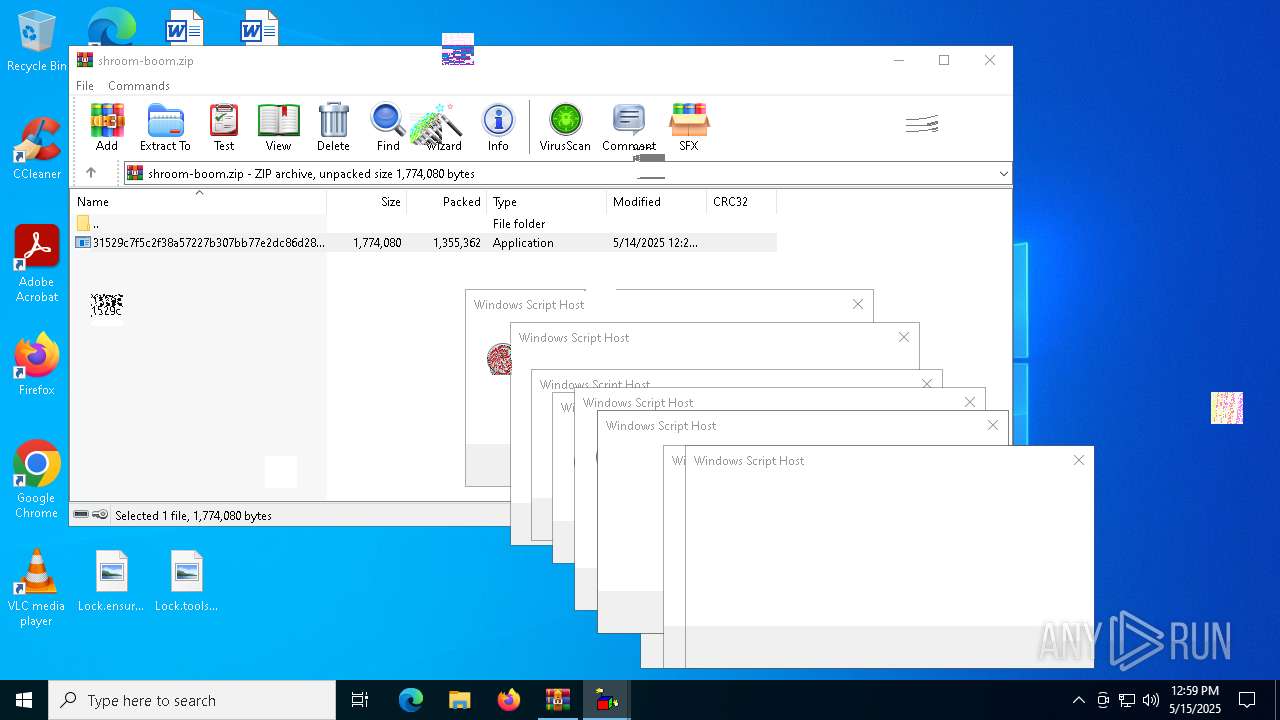1280x720 pixels.
Task: Select the Lock.ensur... desktop file
Action: (111, 581)
